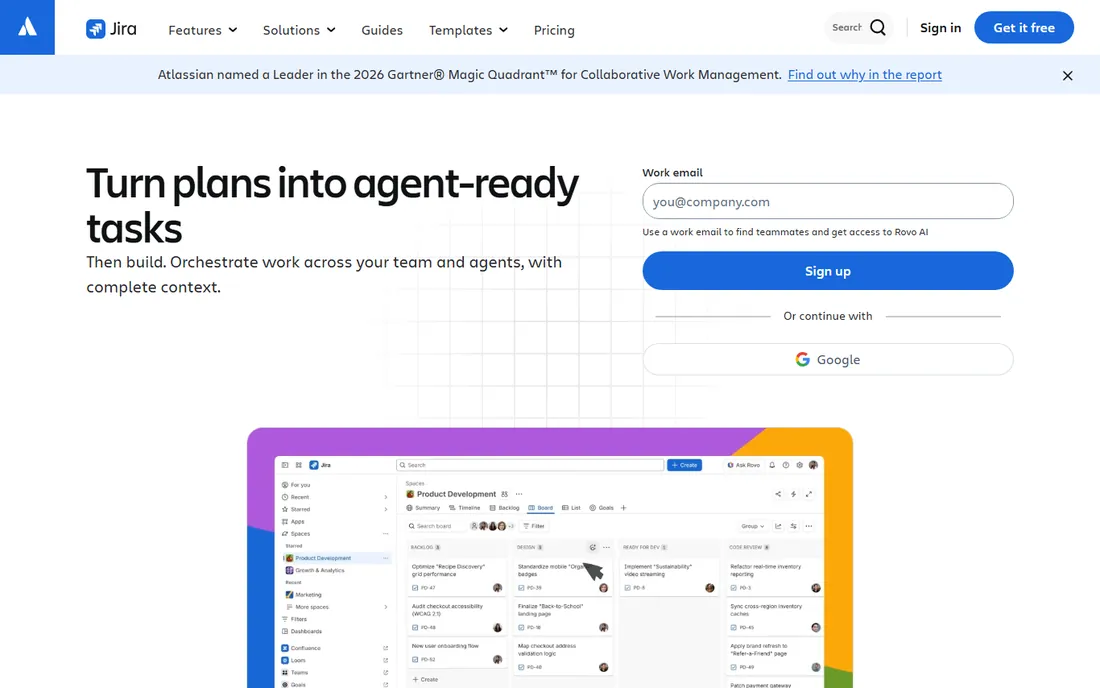Click the 'Then build. Orchestrate work' paragraph

tap(324, 274)
